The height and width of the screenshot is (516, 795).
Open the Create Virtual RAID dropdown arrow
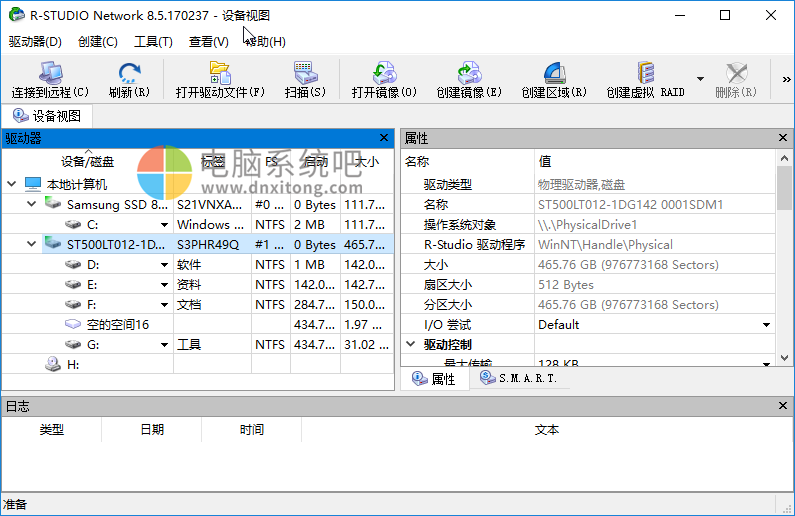pos(700,79)
